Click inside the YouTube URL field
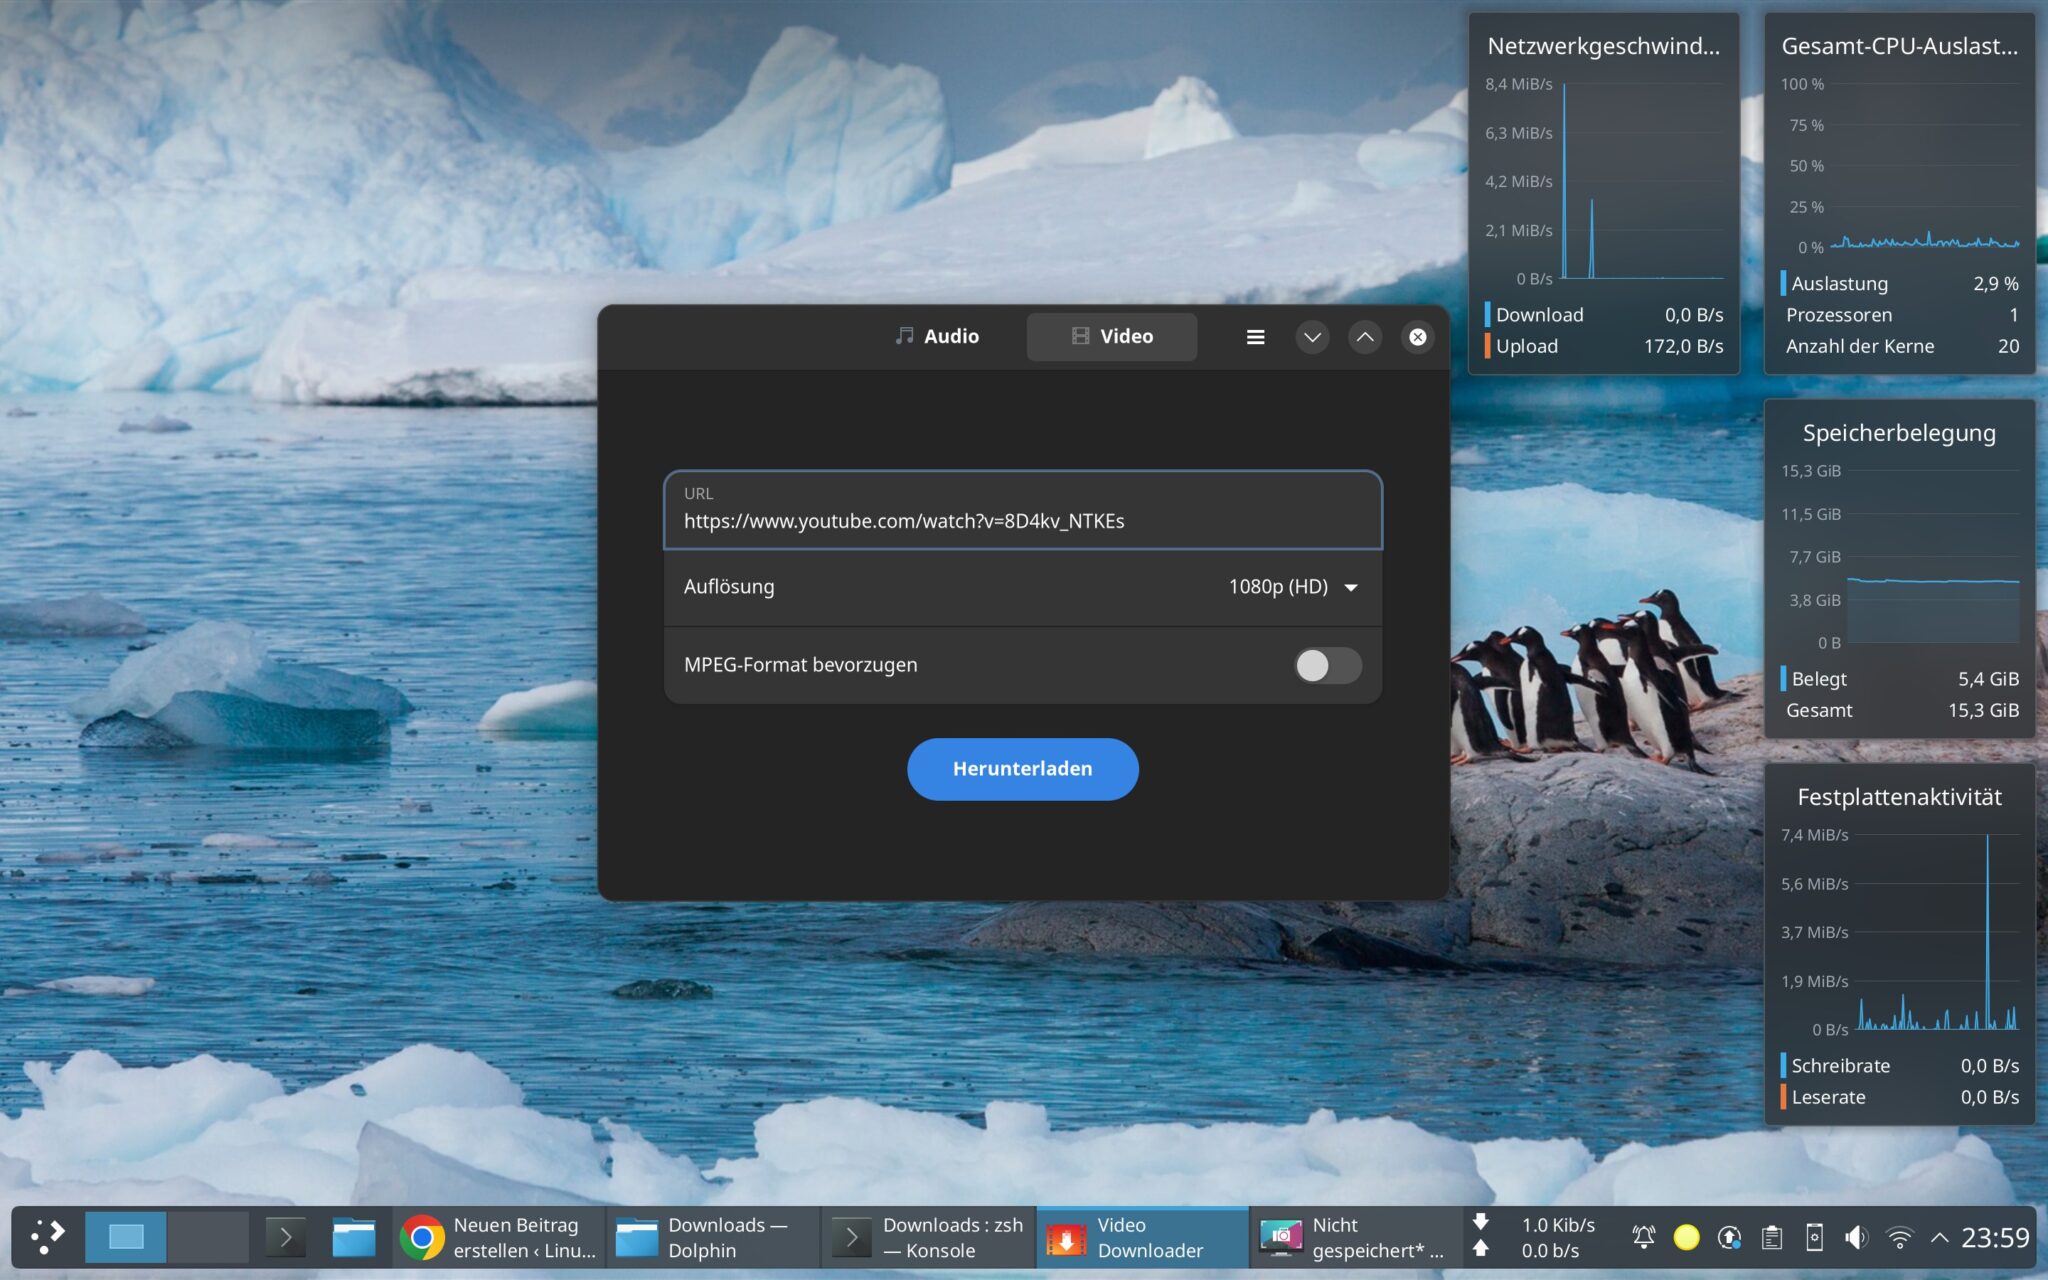Image resolution: width=2048 pixels, height=1280 pixels. (1020, 520)
